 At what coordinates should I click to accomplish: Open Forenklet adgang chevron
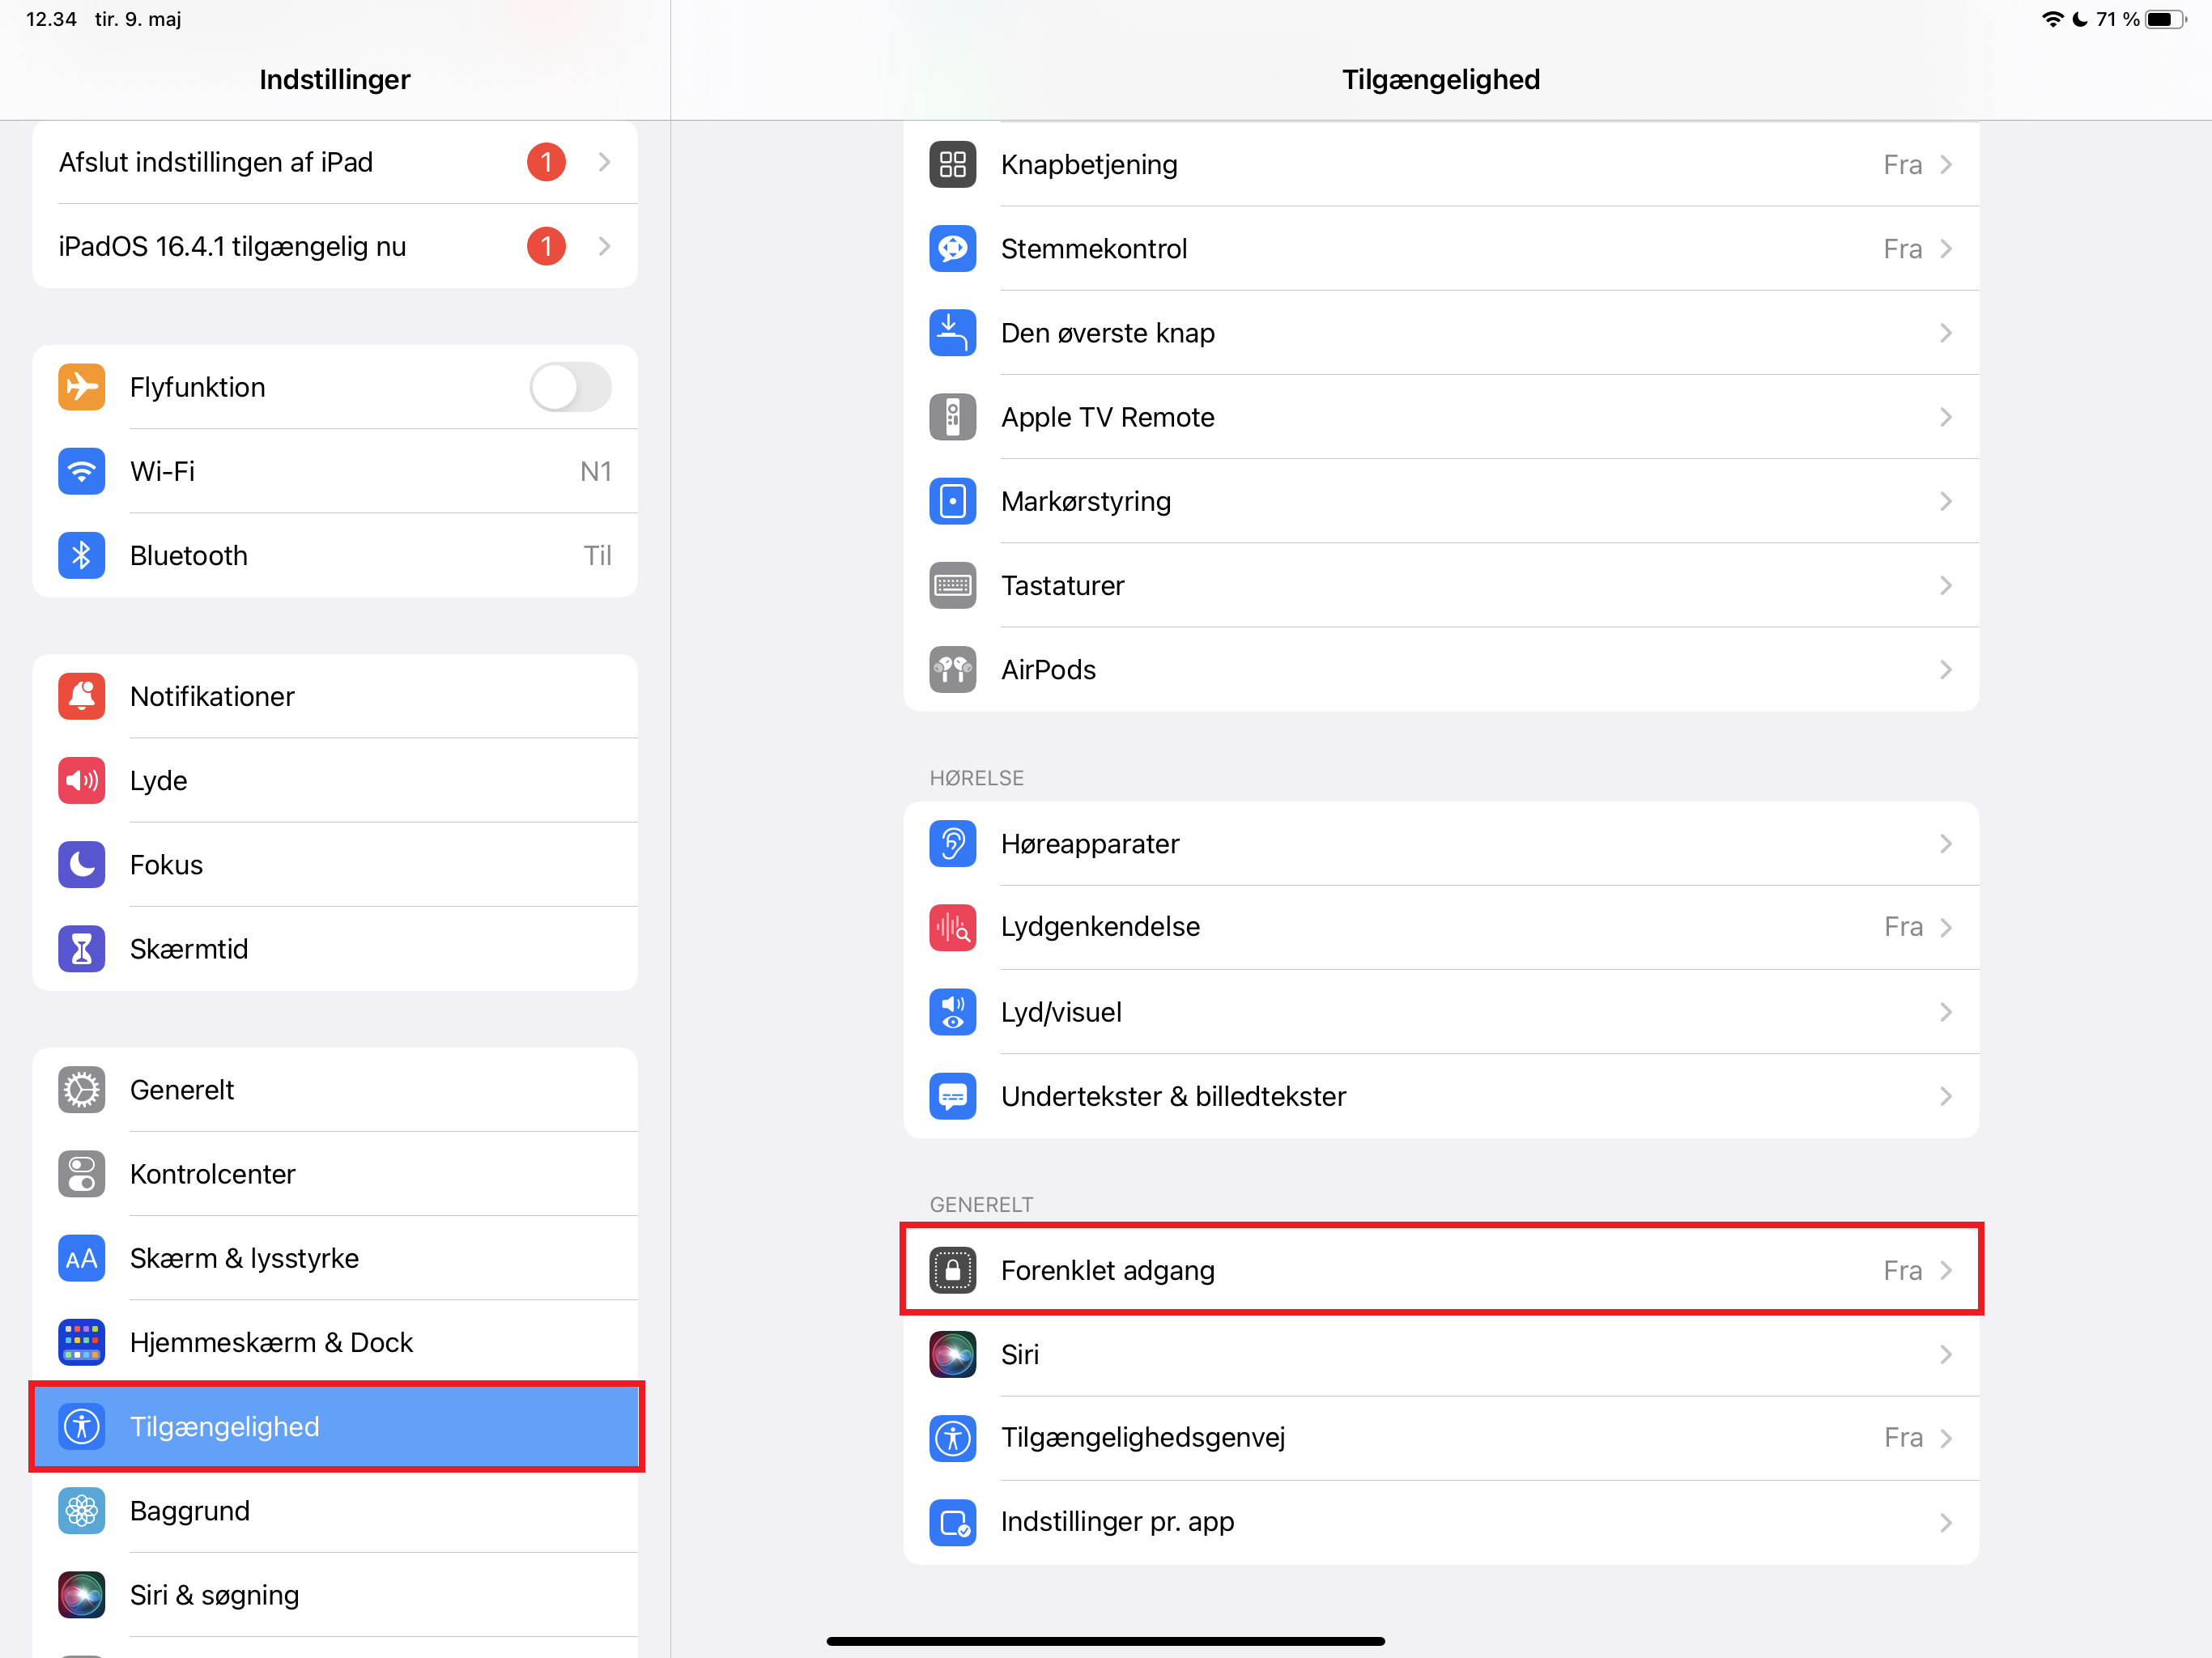1945,1270
